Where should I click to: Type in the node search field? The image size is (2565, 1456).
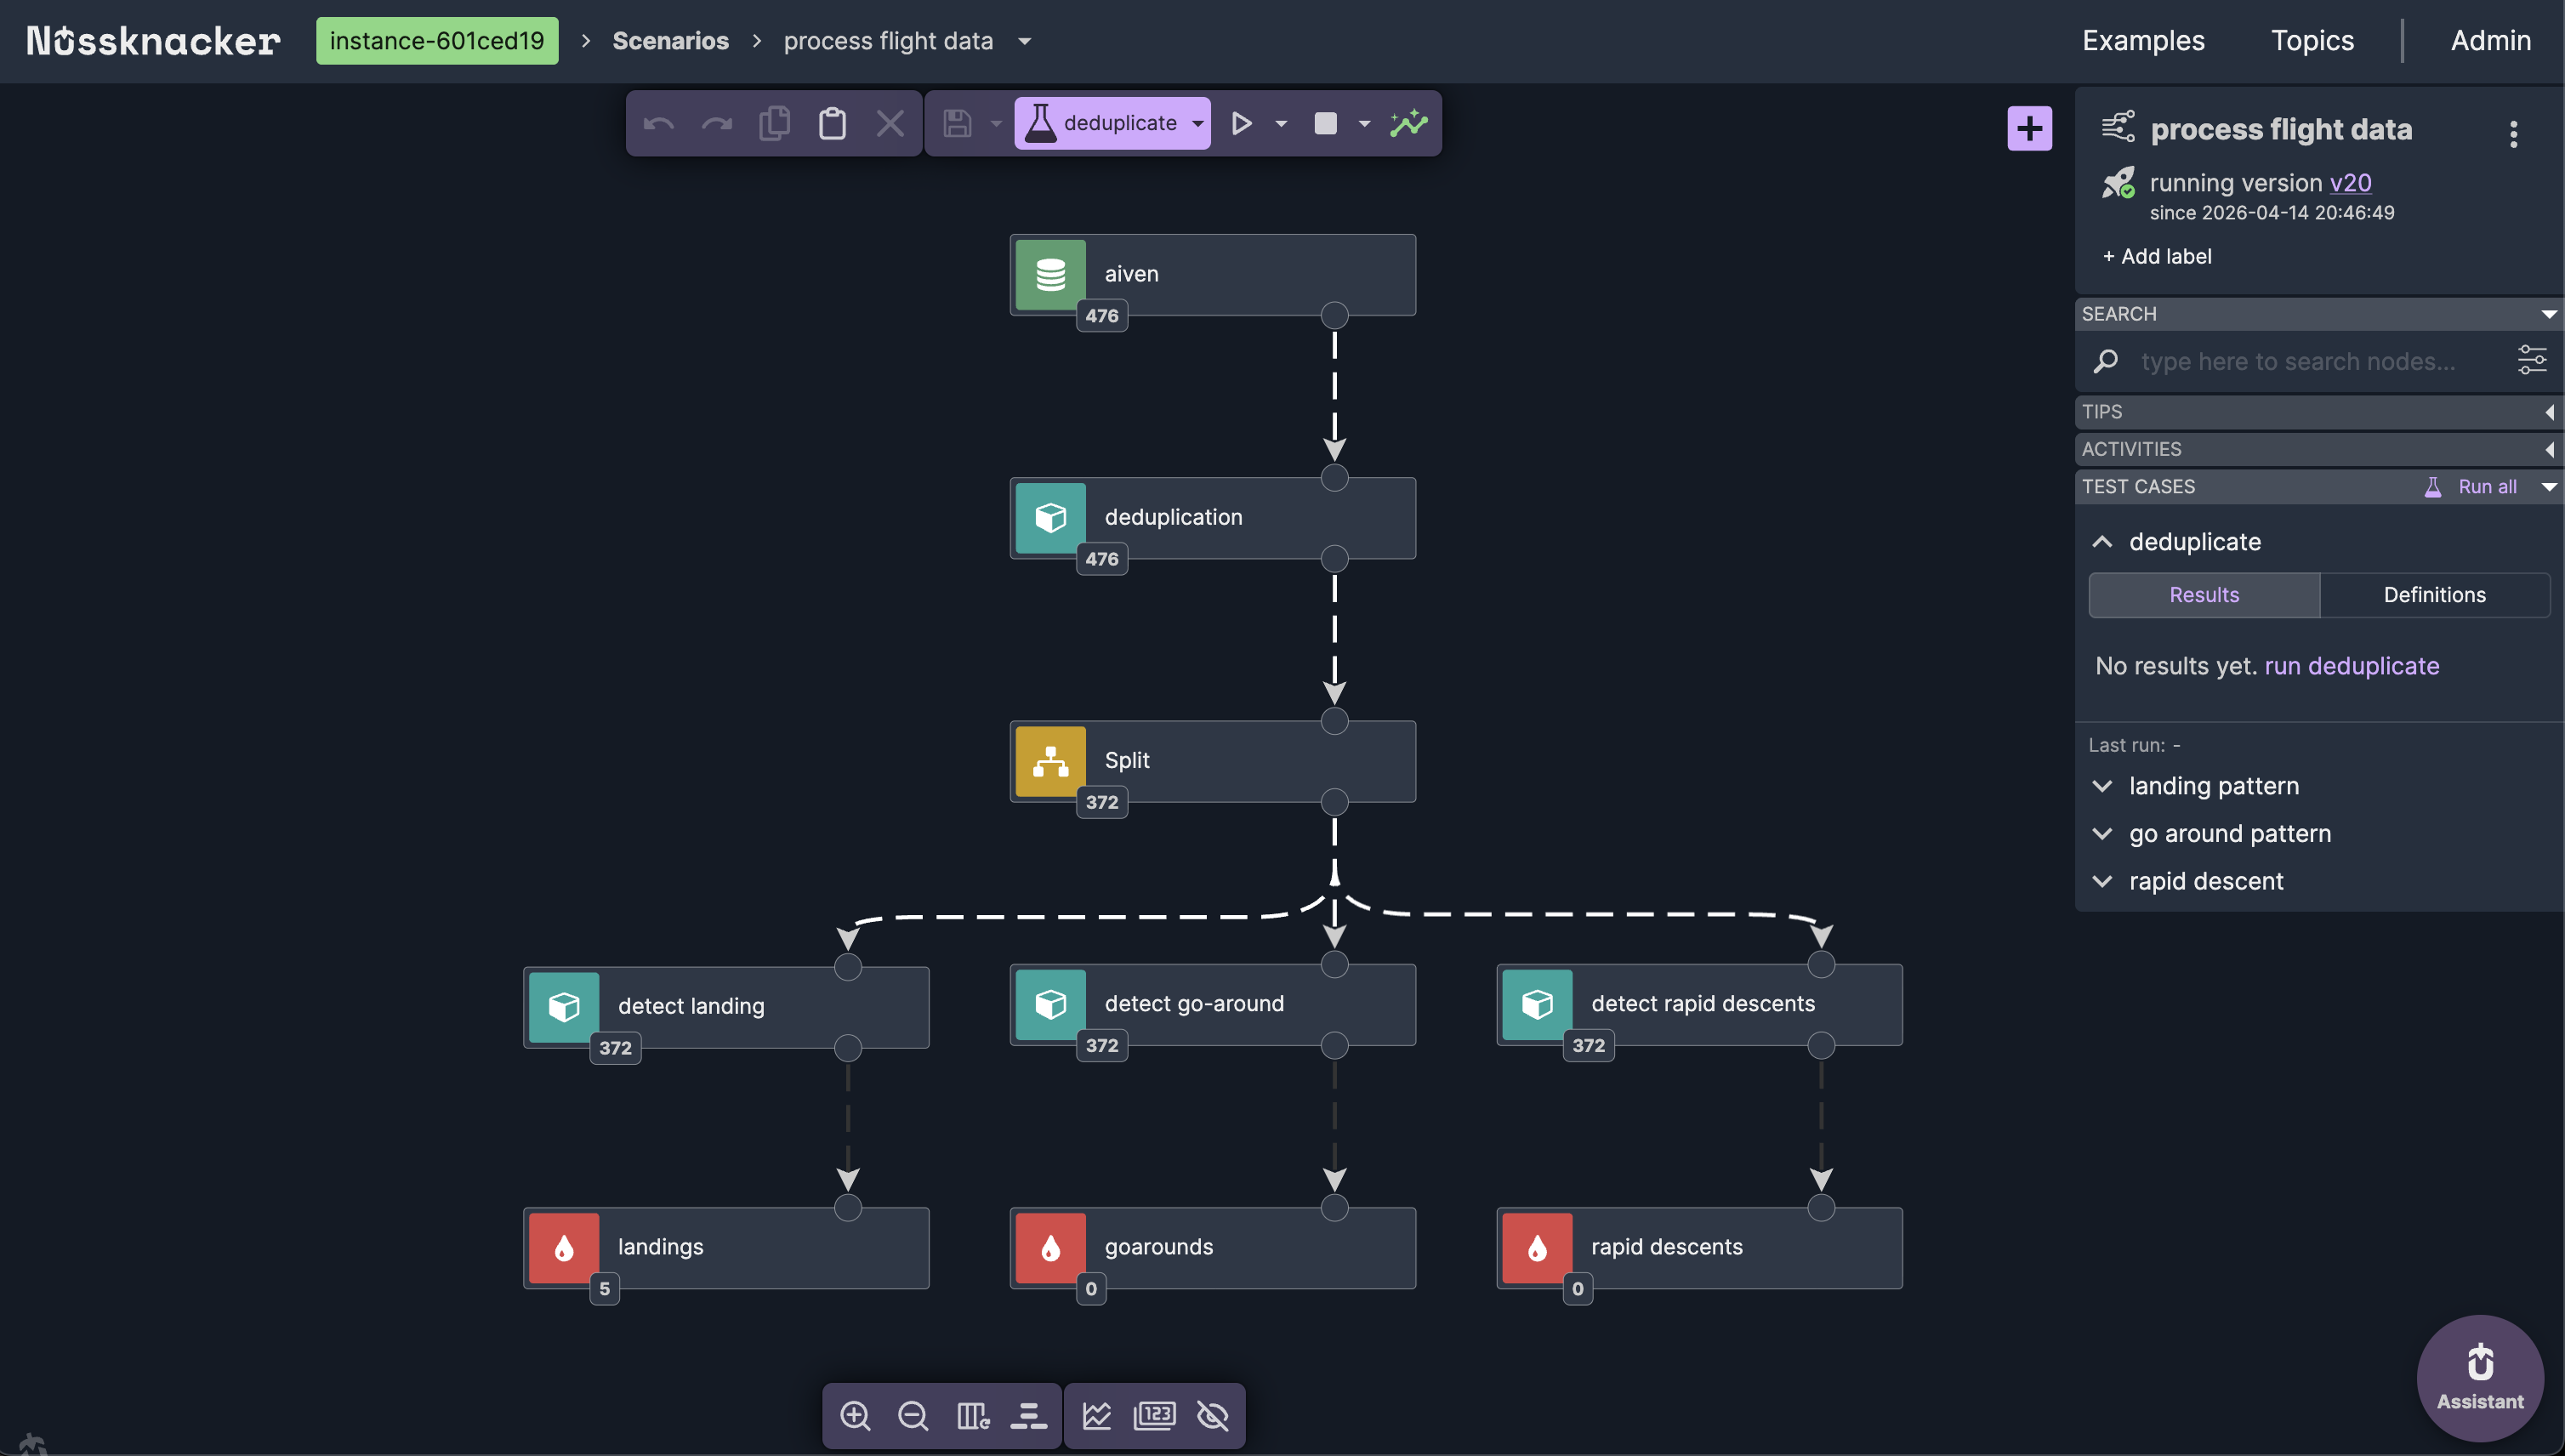2295,360
